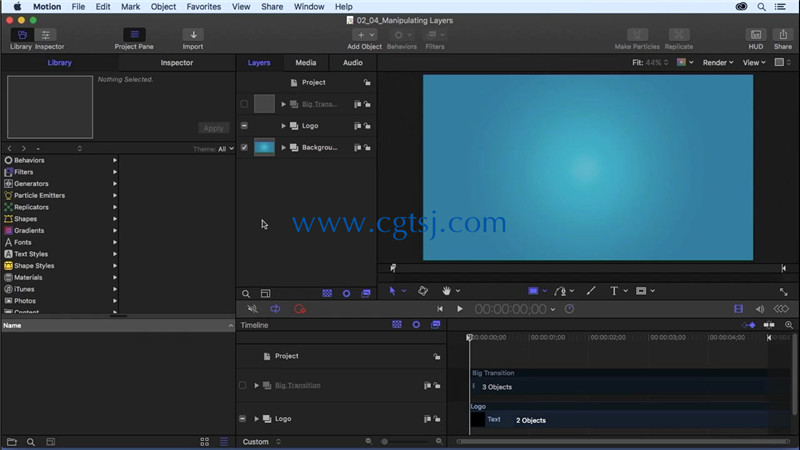
Task: Open the Particle Emitters category
Action: 60,195
